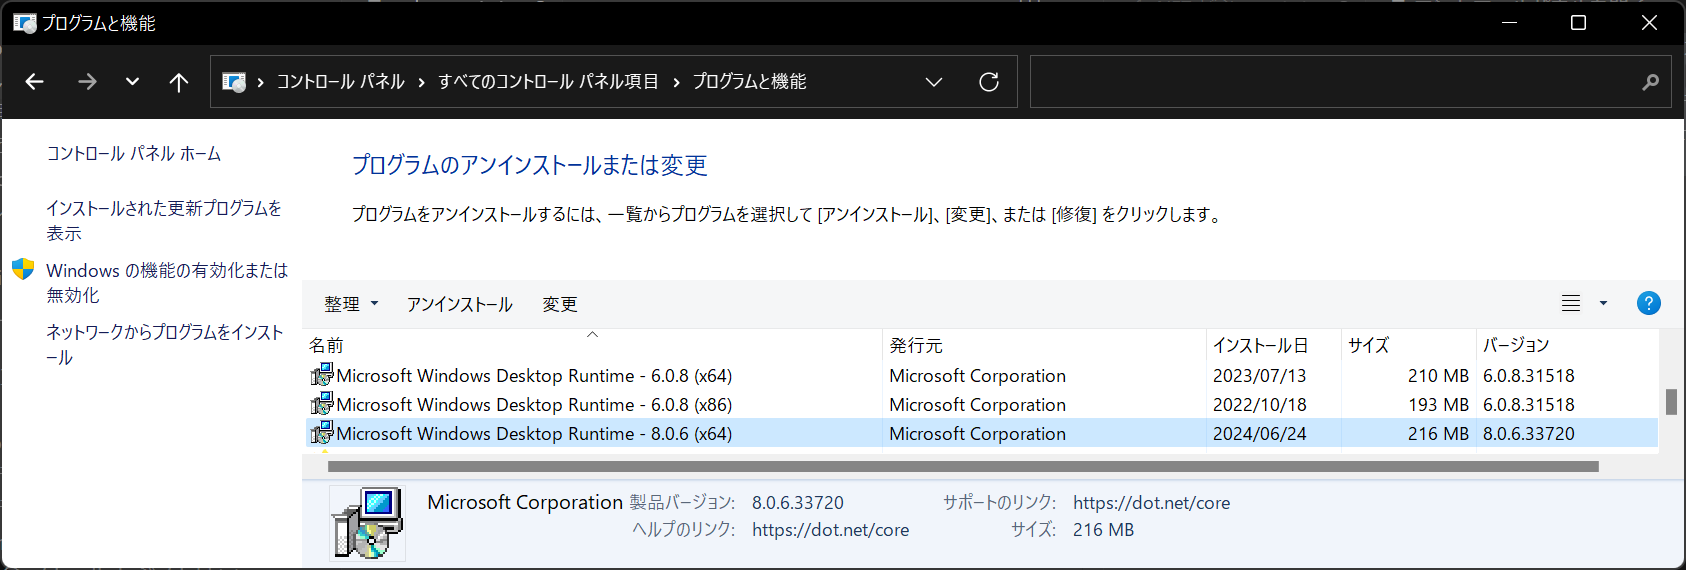Open the 整理 dropdown menu
Image resolution: width=1686 pixels, height=570 pixels.
[351, 304]
